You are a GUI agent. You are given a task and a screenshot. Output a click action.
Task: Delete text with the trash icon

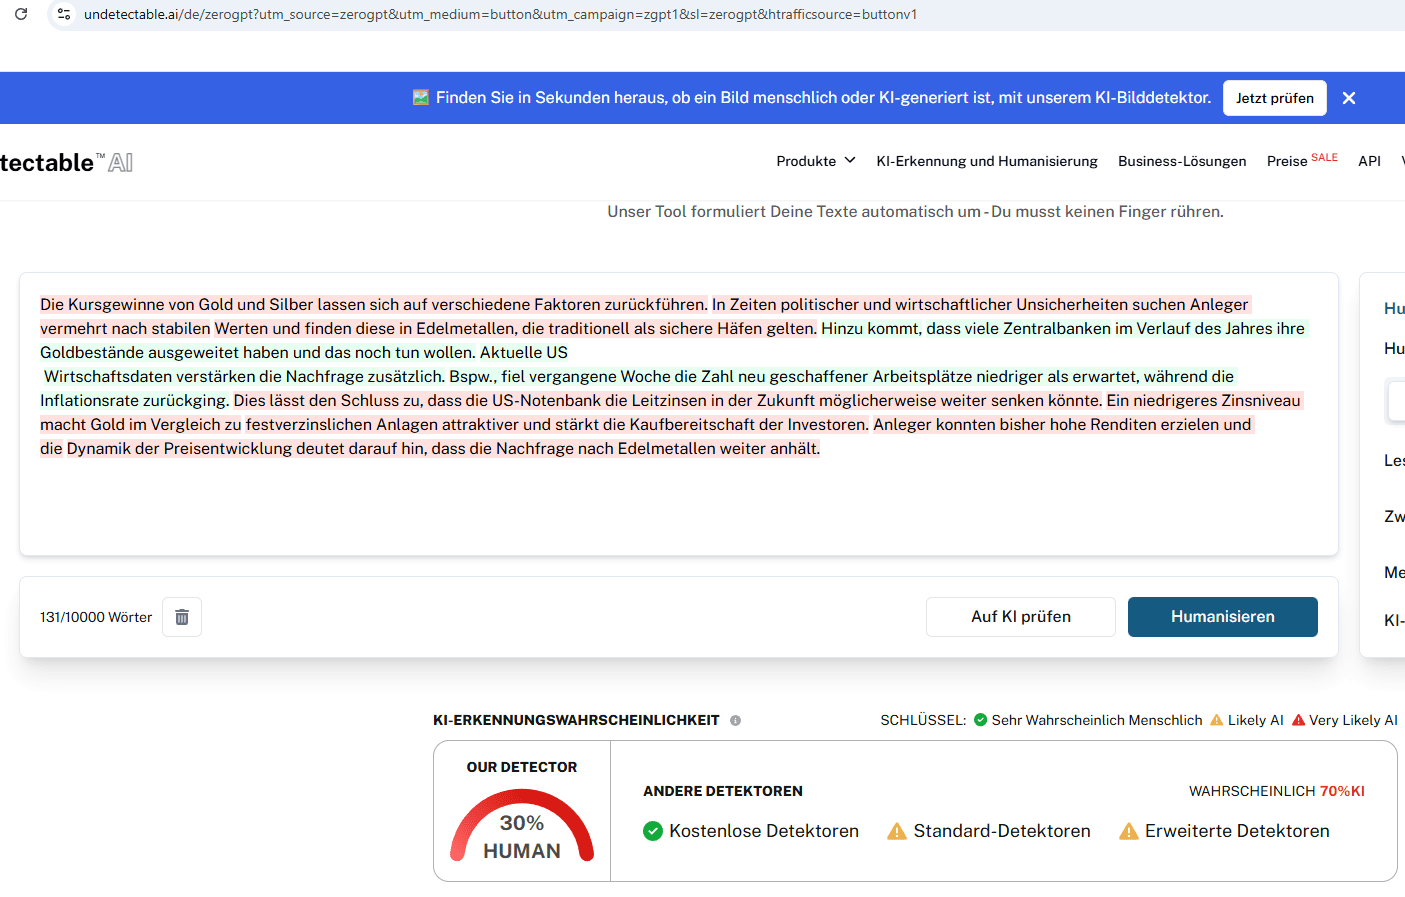(x=182, y=617)
